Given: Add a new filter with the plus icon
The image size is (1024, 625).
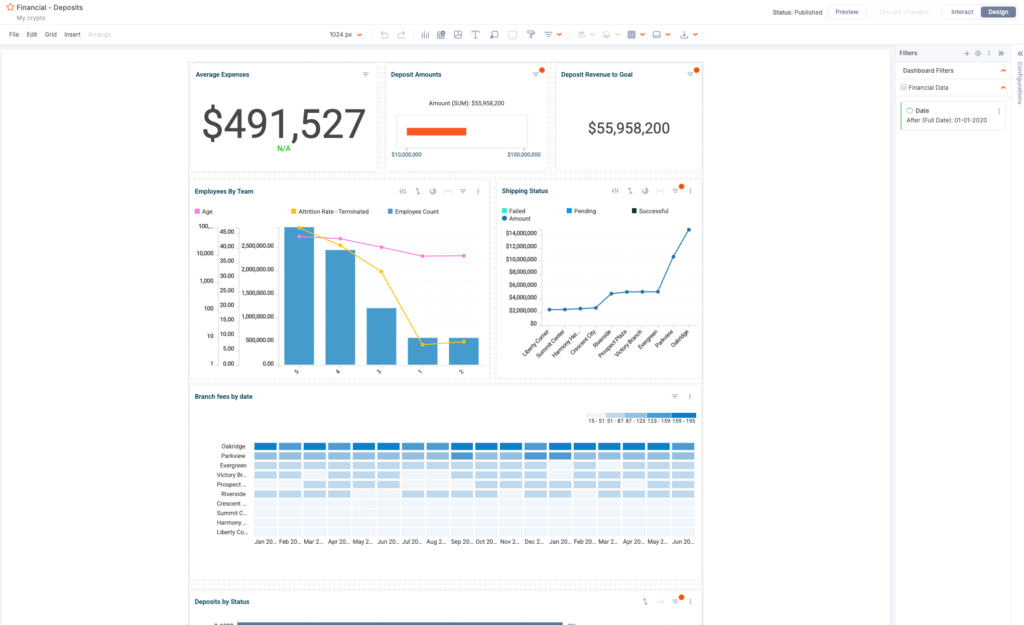Looking at the screenshot, I should pyautogui.click(x=966, y=53).
